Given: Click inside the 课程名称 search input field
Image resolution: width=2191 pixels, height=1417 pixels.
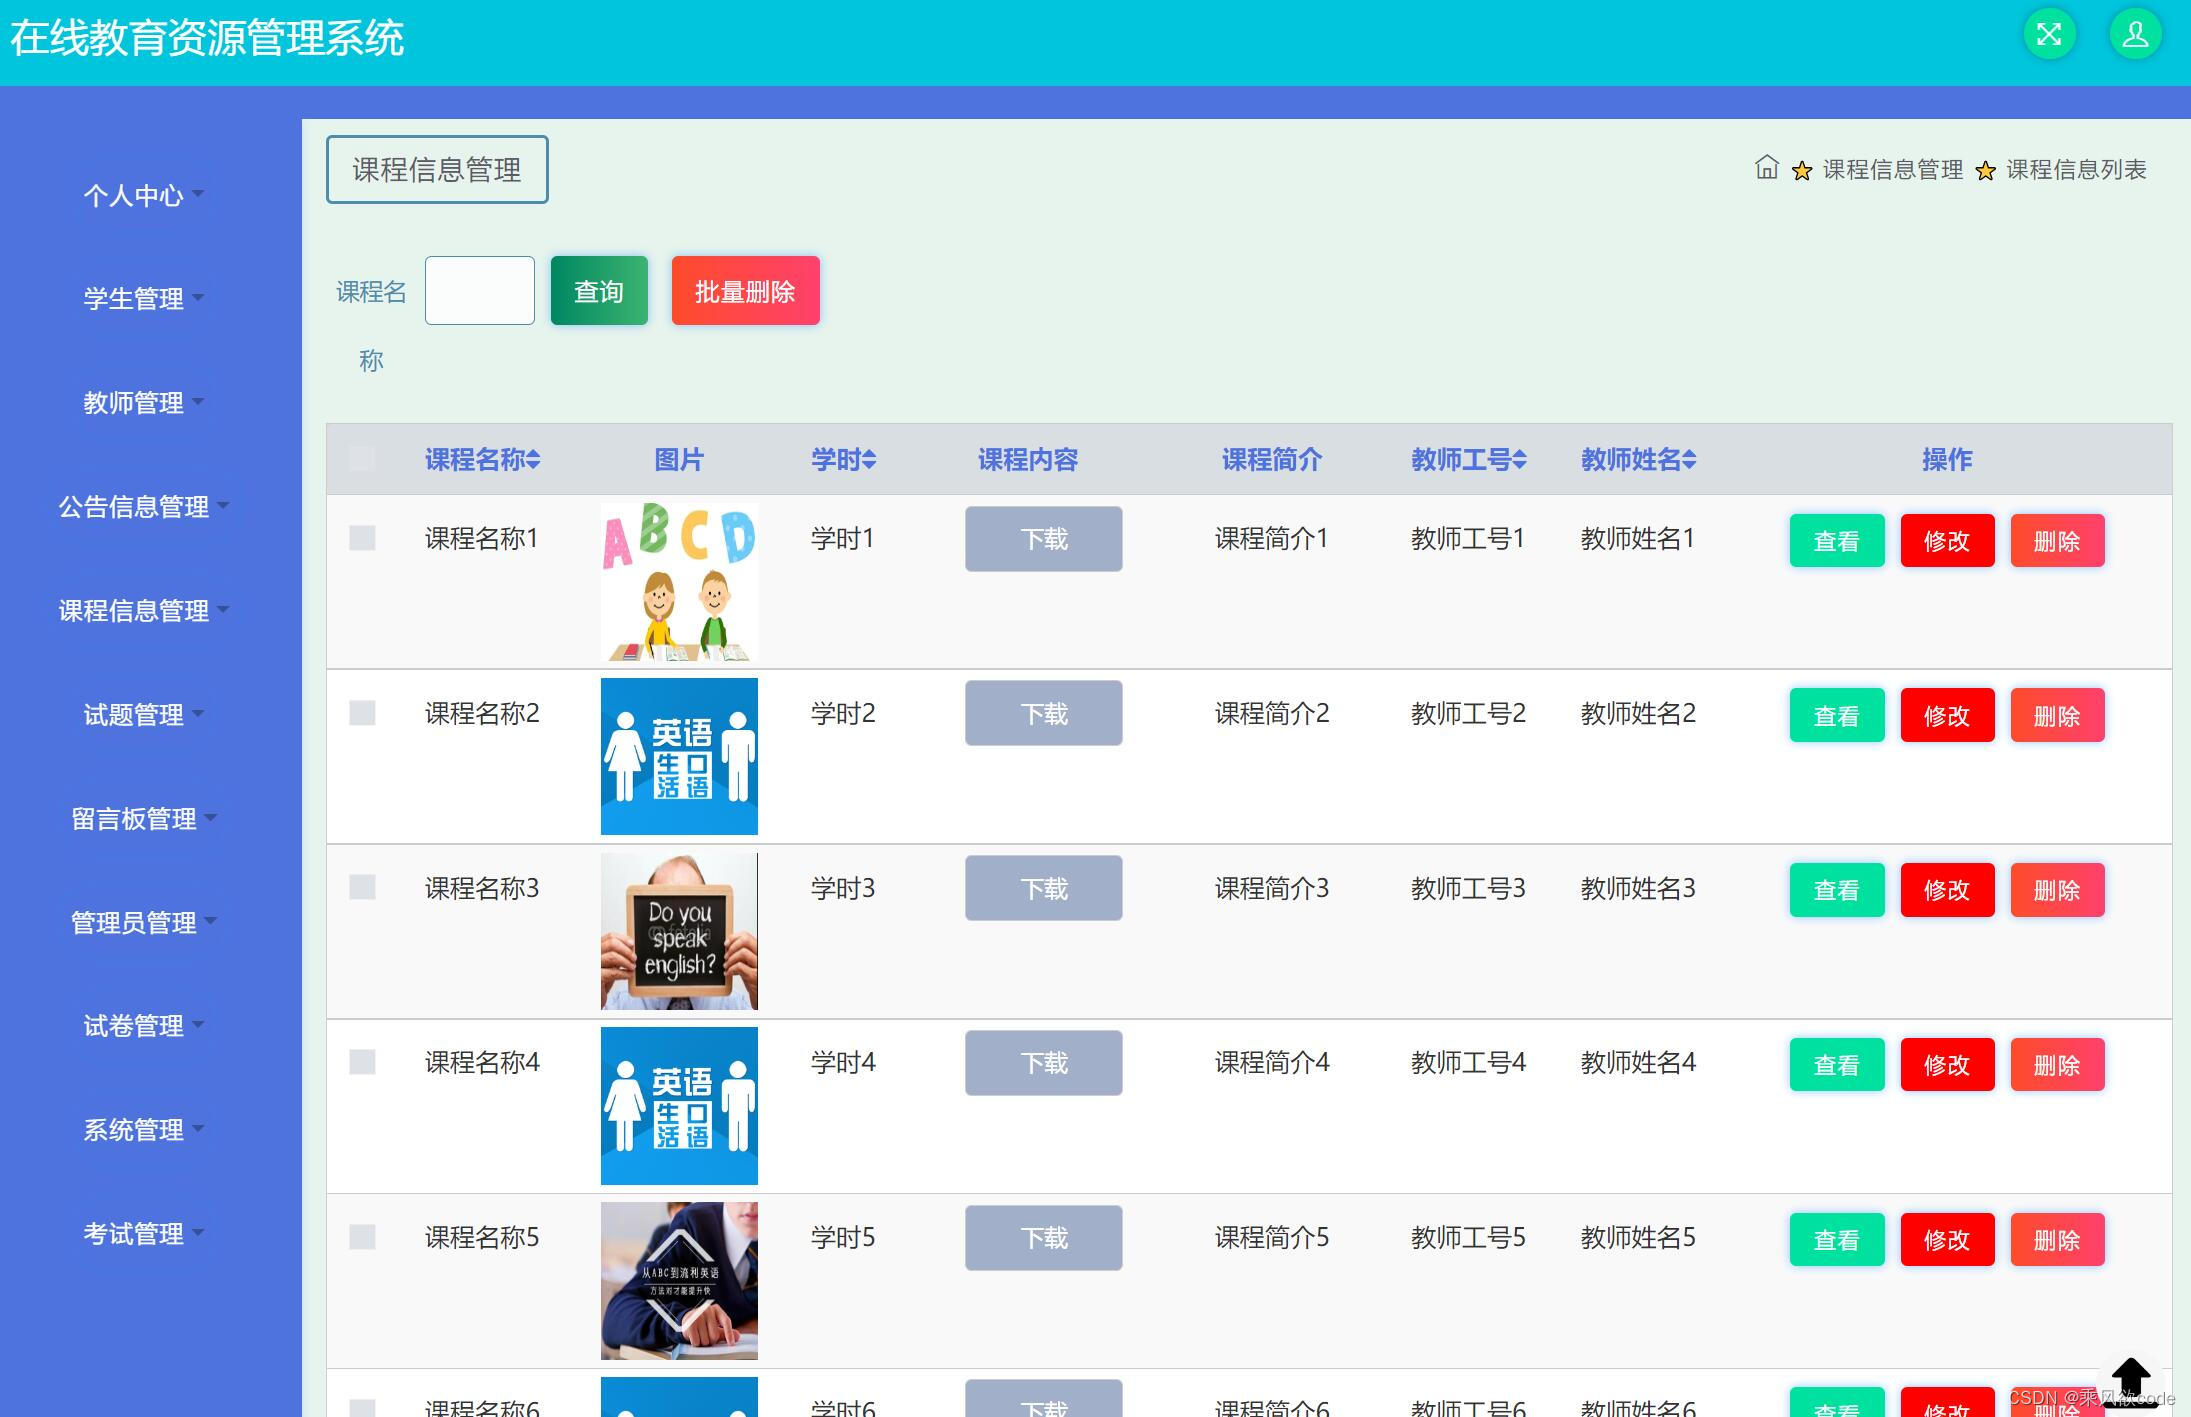Looking at the screenshot, I should click(479, 290).
